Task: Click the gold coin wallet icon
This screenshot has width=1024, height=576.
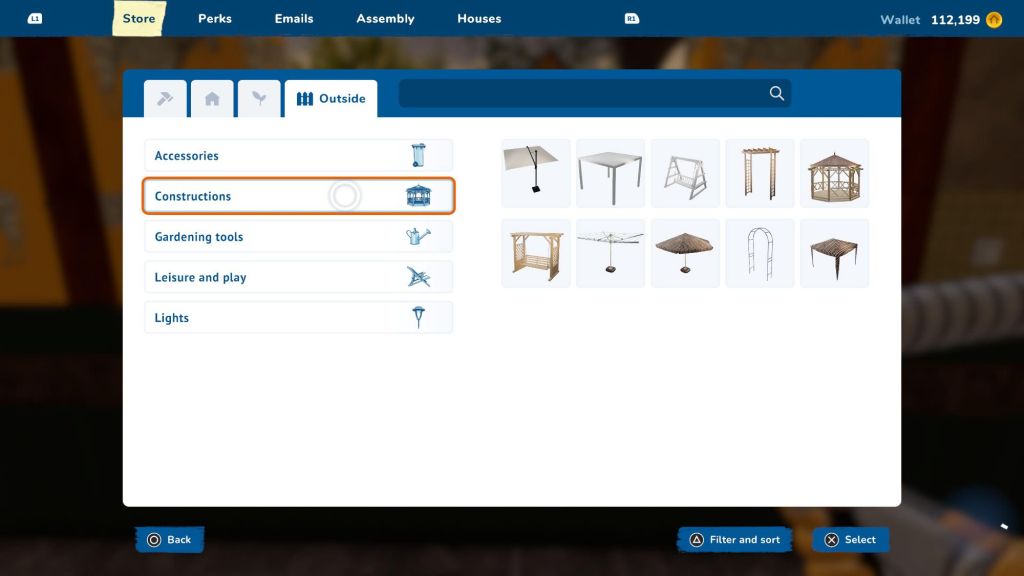Action: click(x=993, y=20)
